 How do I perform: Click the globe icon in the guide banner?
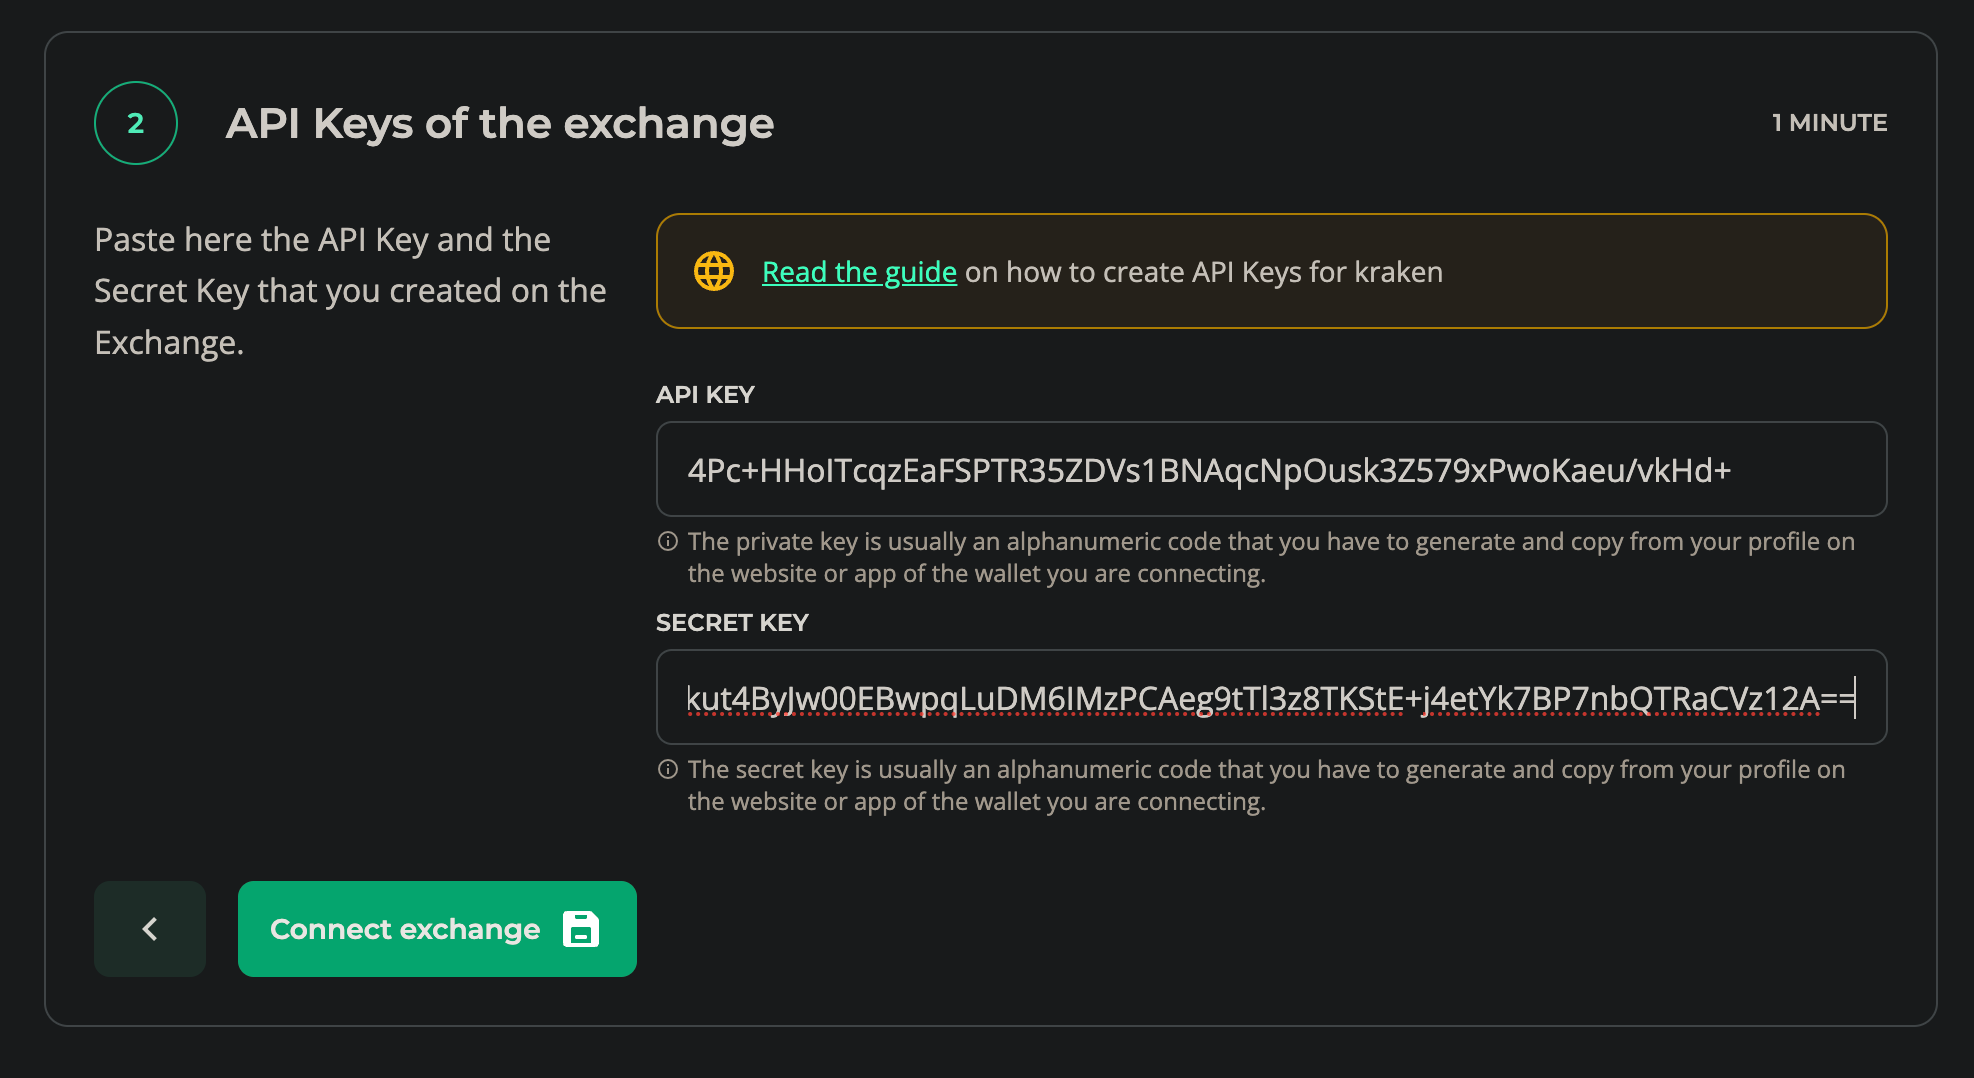click(713, 270)
